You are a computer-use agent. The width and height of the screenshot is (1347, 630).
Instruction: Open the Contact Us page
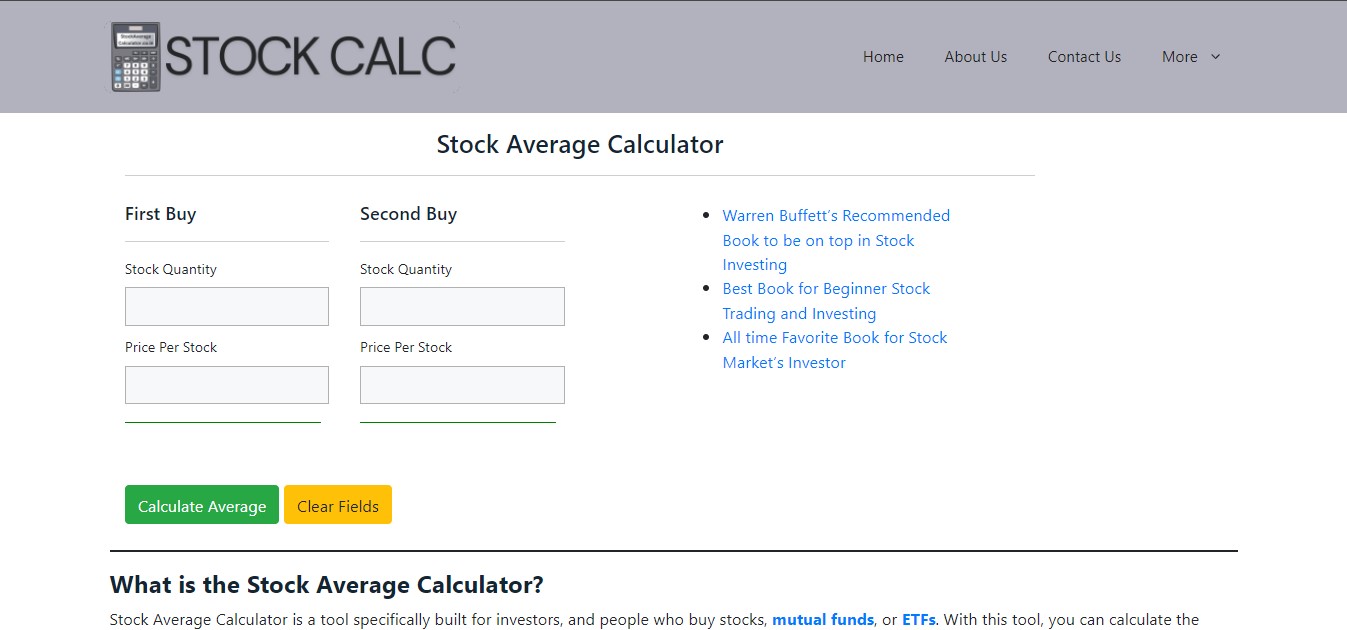coord(1084,57)
